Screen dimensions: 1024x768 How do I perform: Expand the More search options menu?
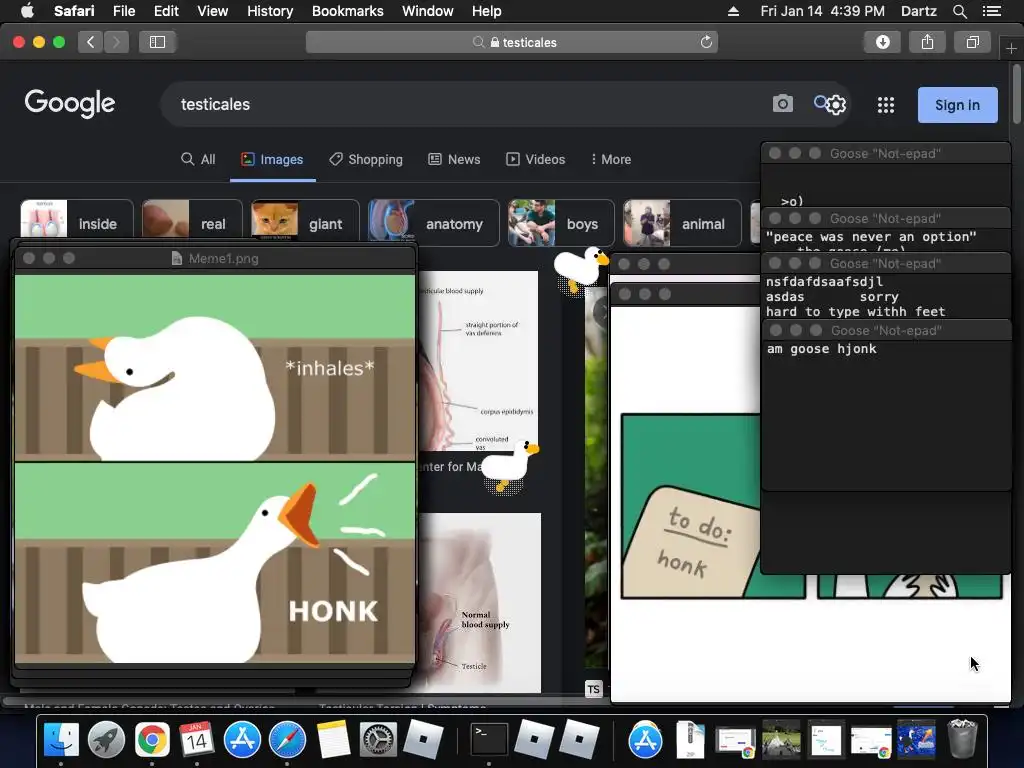611,159
